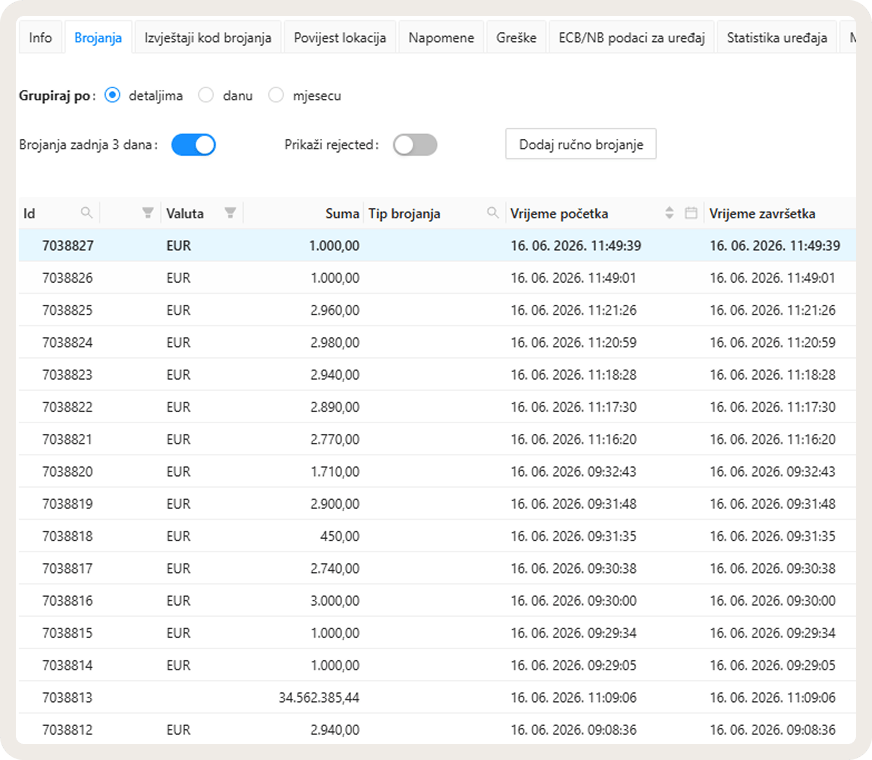Screen dimensions: 872x760
Task: Select row with Id 7038823
Action: coord(437,374)
